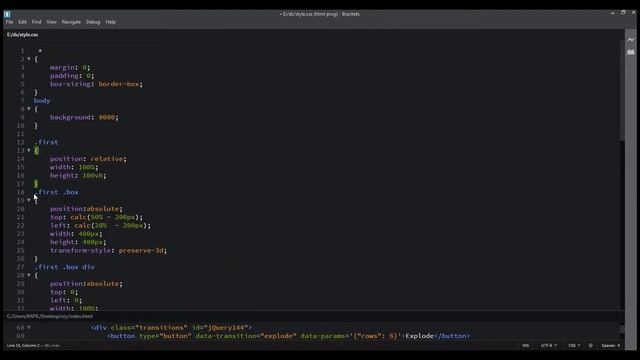
Task: Collapse the .first .box div block at line 28
Action: [29, 275]
